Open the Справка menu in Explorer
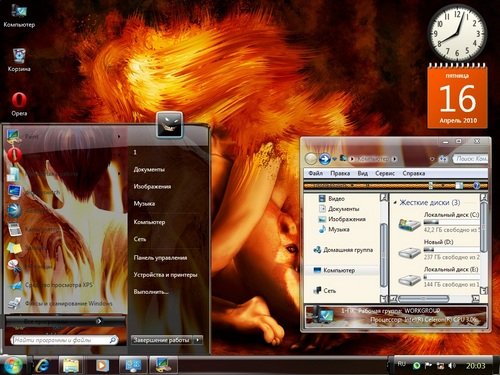The width and height of the screenshot is (500, 375). click(414, 173)
